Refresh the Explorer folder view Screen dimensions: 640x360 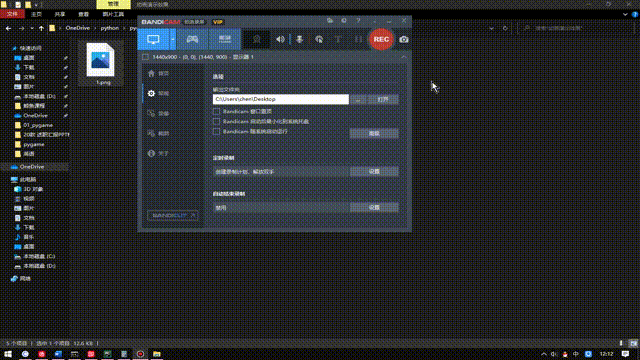(505, 28)
